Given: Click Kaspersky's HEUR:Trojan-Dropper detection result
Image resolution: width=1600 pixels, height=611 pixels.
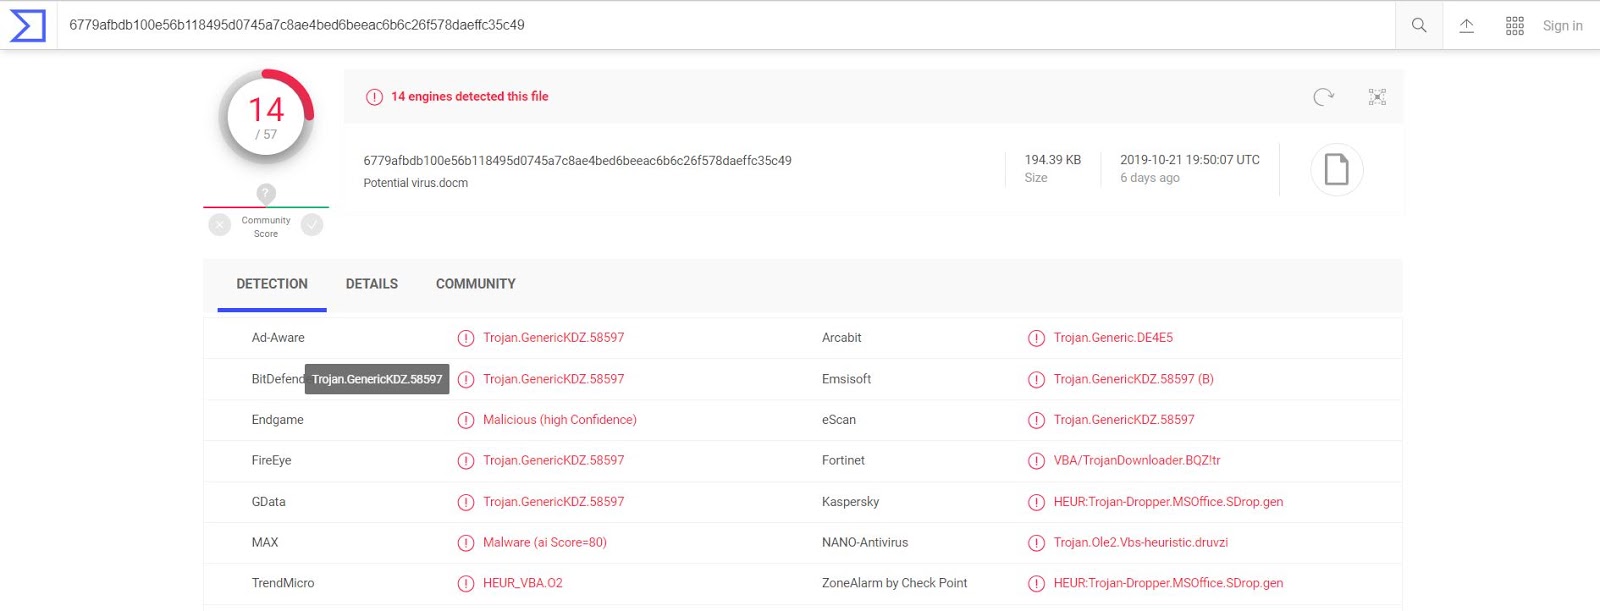Looking at the screenshot, I should (x=1167, y=502).
